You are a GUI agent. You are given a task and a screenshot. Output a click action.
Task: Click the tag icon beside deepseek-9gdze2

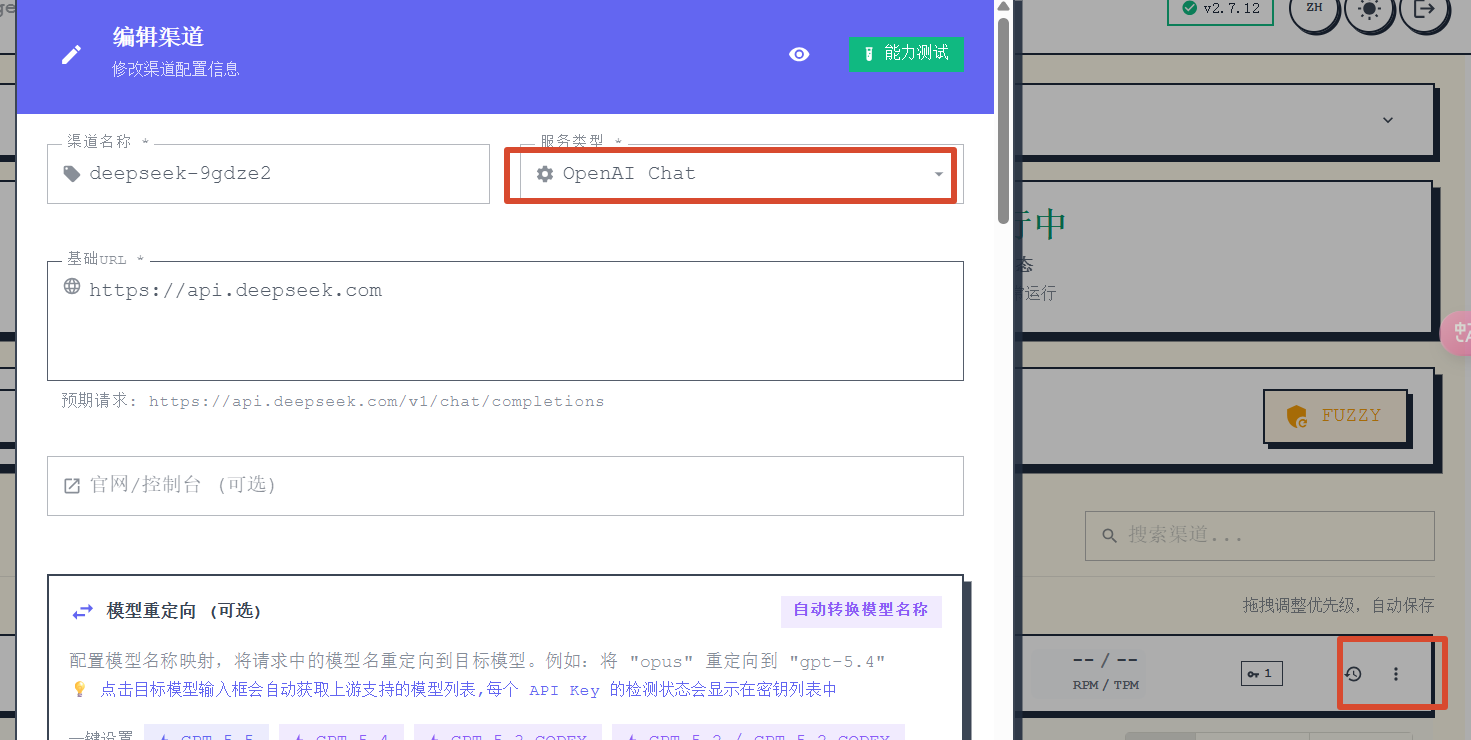click(x=72, y=174)
